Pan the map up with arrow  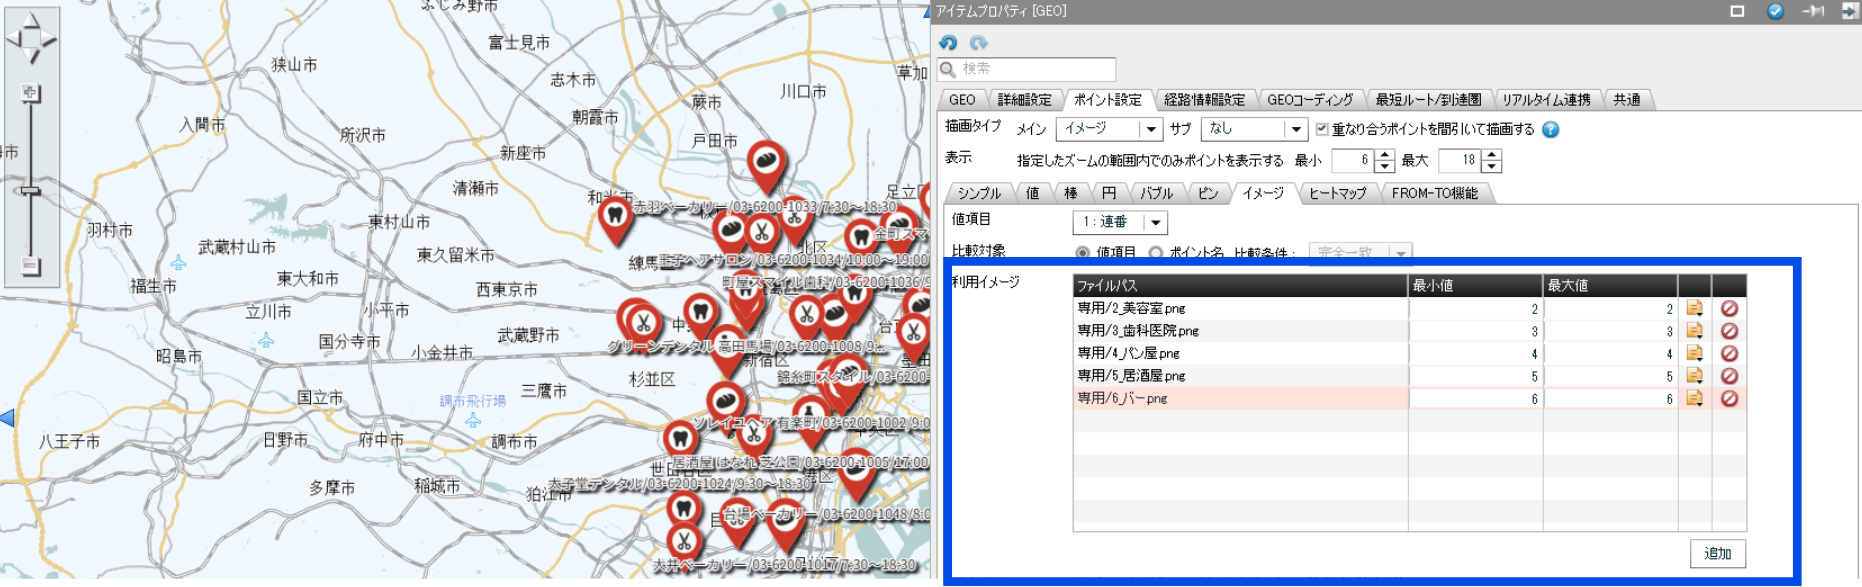pos(31,20)
